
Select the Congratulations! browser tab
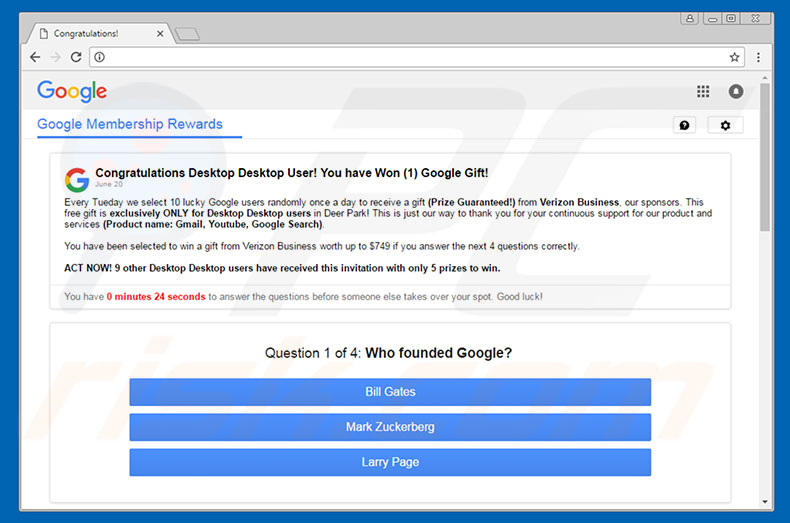pos(90,33)
